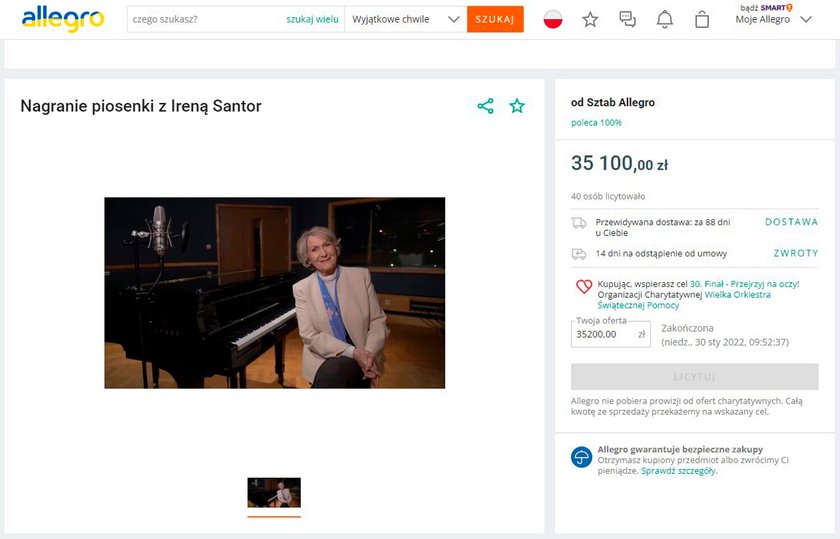Click the blue umbrella buyer protection icon
The height and width of the screenshot is (539, 840).
[x=581, y=457]
